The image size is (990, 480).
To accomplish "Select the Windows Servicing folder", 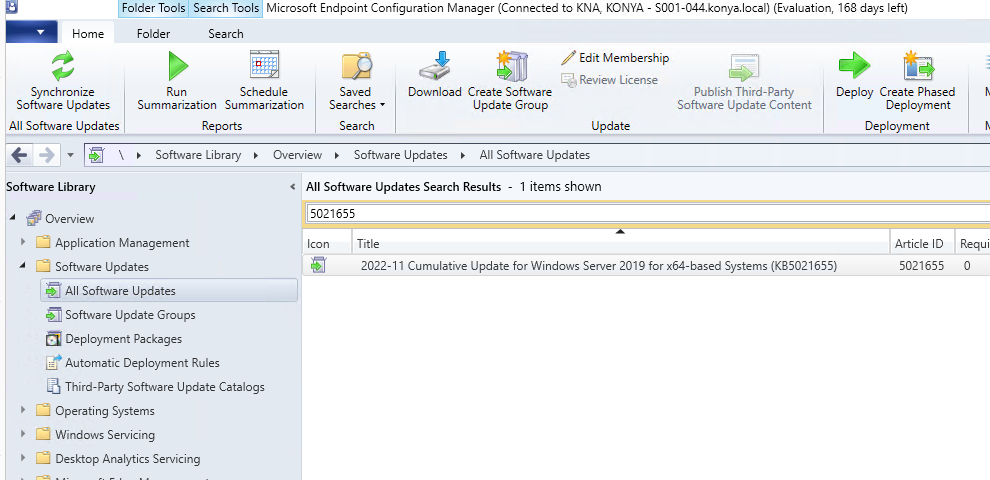I will (105, 435).
